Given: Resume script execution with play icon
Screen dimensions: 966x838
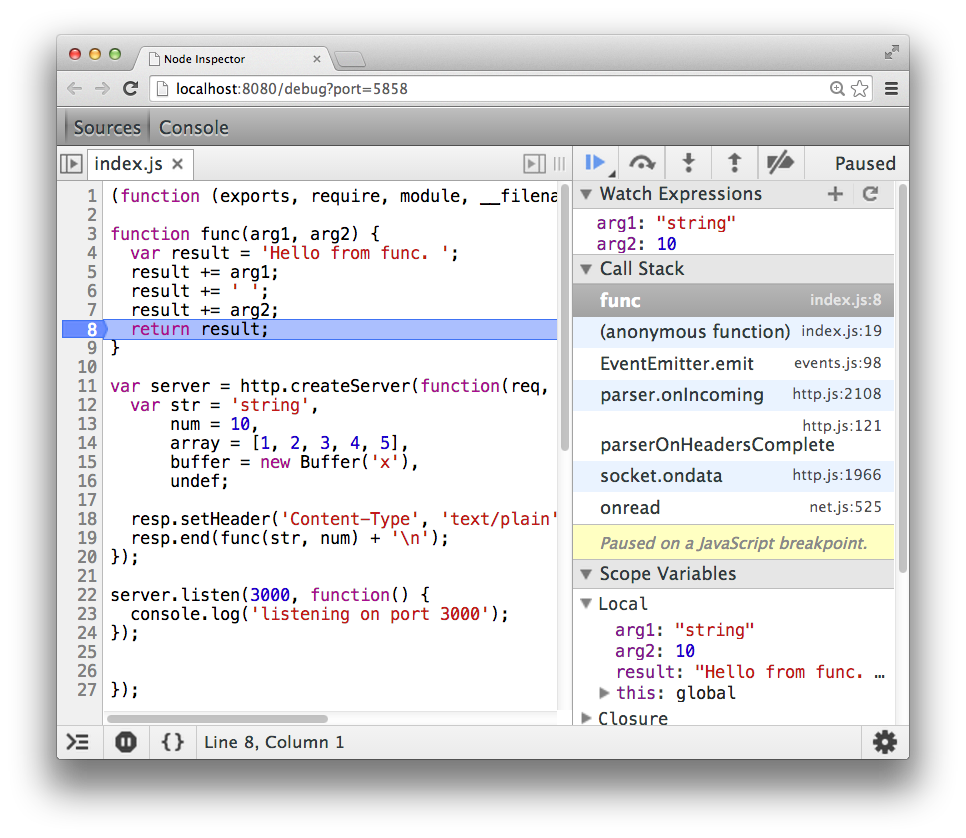Looking at the screenshot, I should tap(595, 163).
